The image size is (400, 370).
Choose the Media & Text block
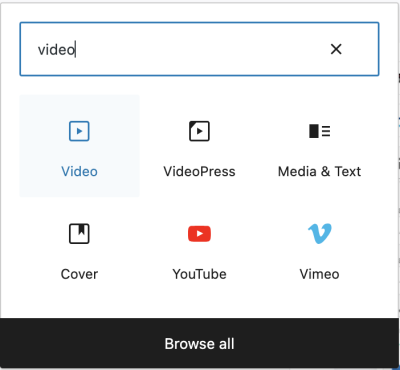(x=319, y=146)
